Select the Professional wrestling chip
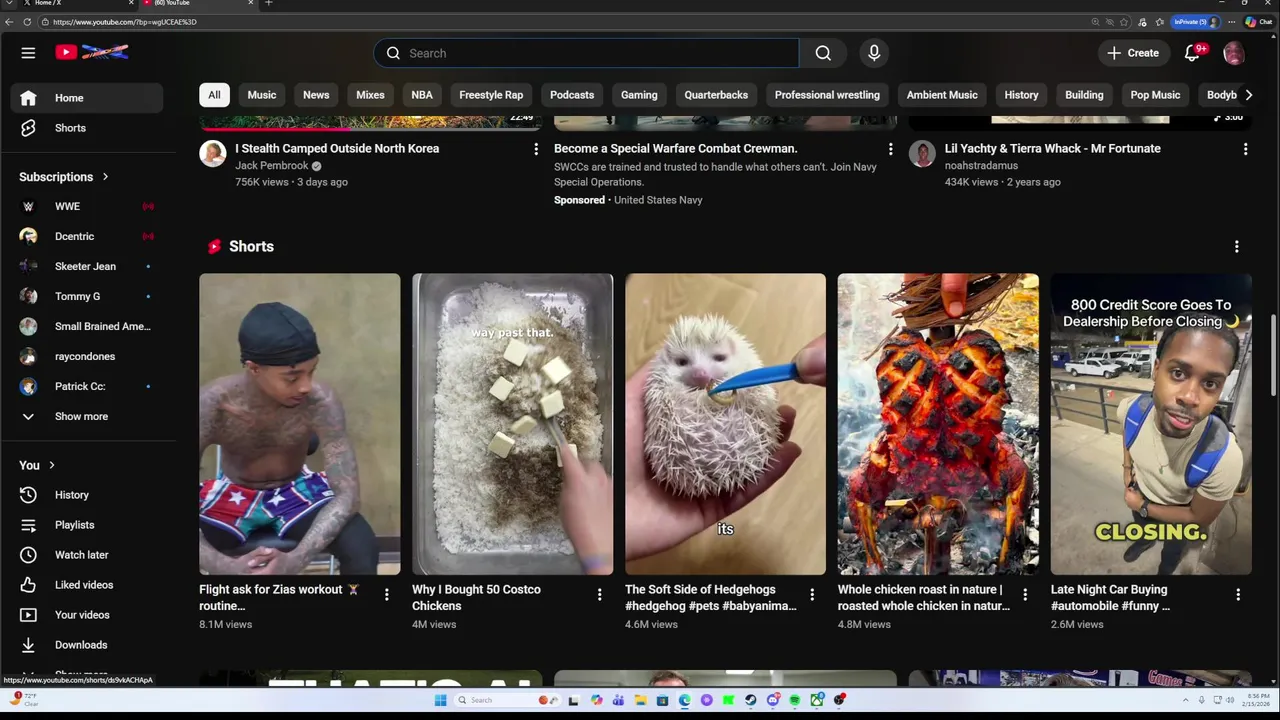The width and height of the screenshot is (1280, 720). [827, 95]
